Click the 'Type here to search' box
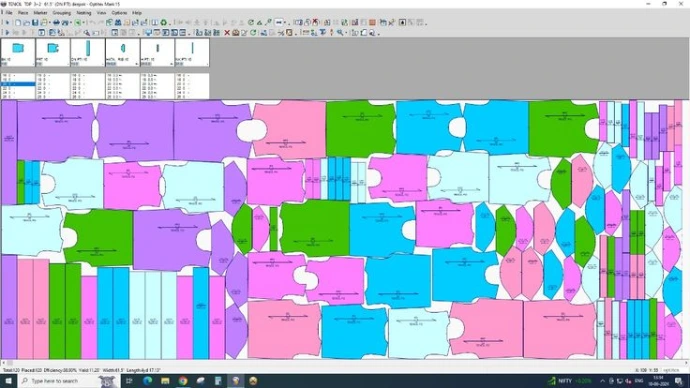Image resolution: width=690 pixels, height=388 pixels. pos(68,381)
